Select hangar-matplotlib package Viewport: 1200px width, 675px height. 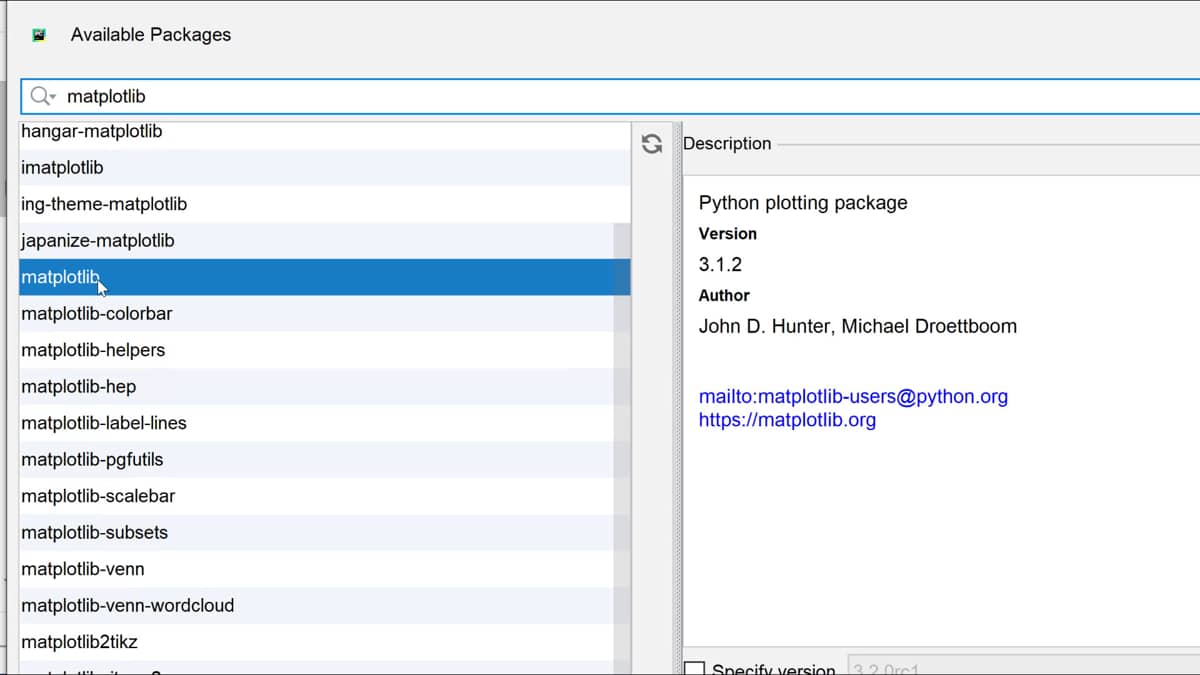coord(325,132)
